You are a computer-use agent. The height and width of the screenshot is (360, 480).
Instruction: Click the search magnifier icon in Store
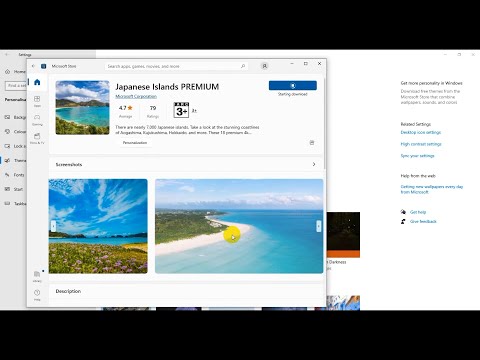pyautogui.click(x=243, y=66)
